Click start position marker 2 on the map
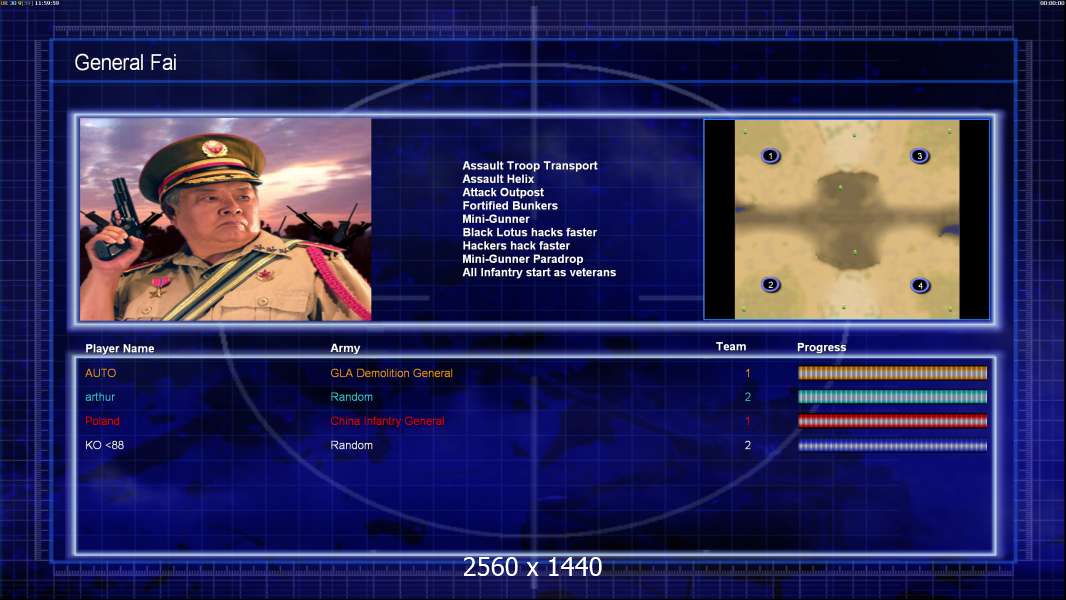The width and height of the screenshot is (1066, 600). coord(770,285)
